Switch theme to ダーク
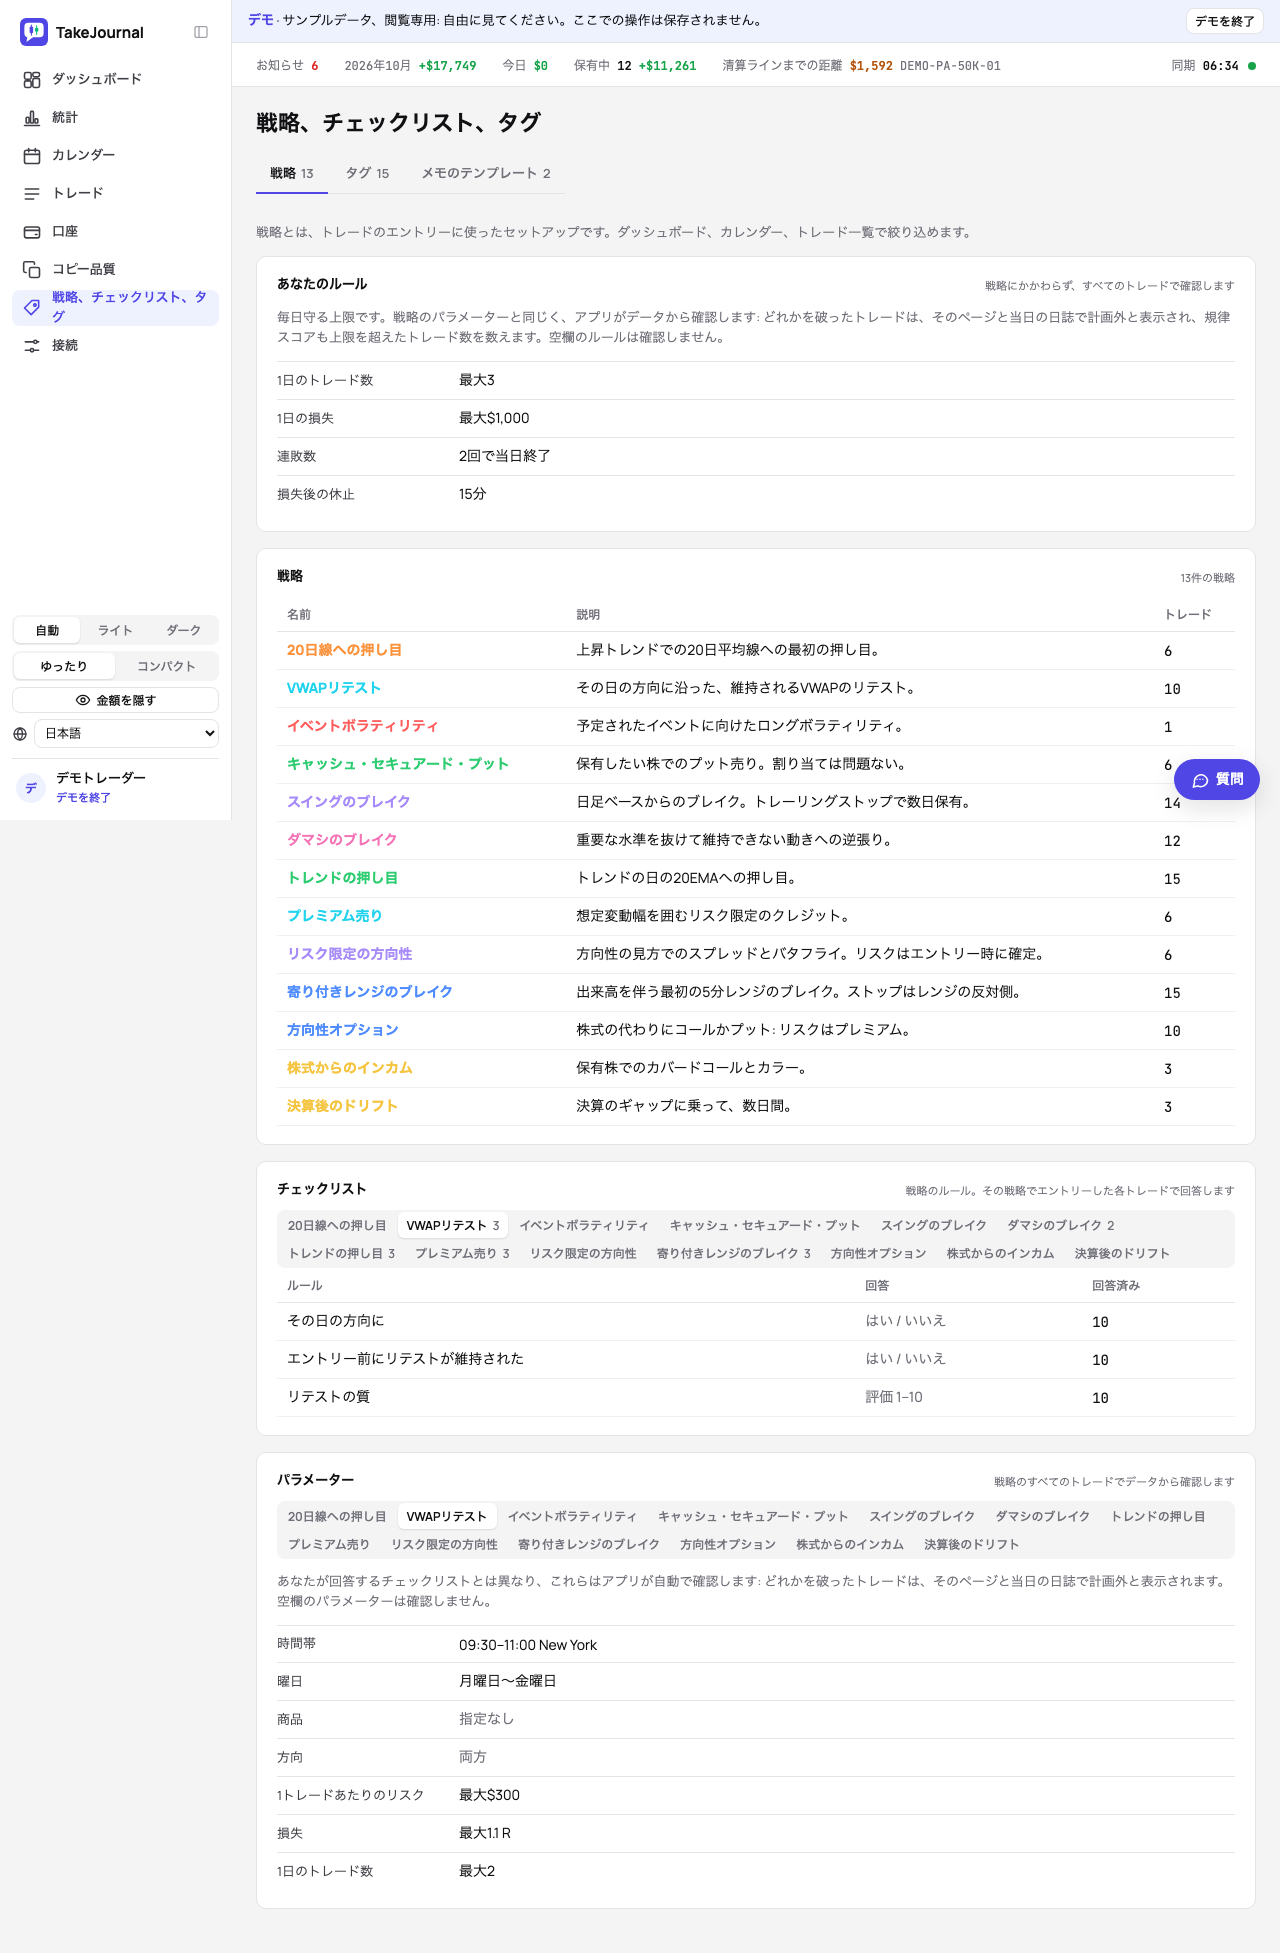Viewport: 1280px width, 1953px height. (183, 630)
